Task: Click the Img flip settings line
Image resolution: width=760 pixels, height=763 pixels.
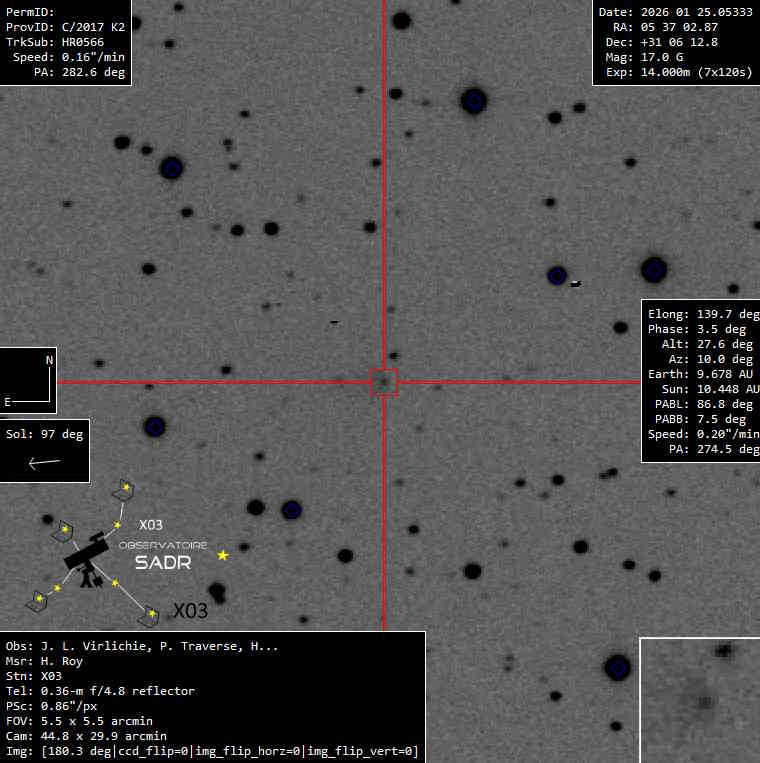Action: coord(212,751)
